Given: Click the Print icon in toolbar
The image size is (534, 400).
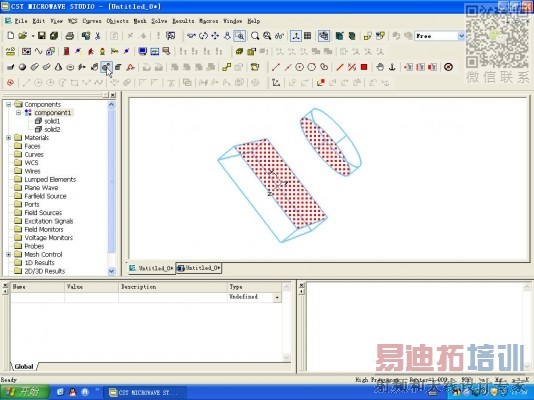Looking at the screenshot, I should click(69, 36).
